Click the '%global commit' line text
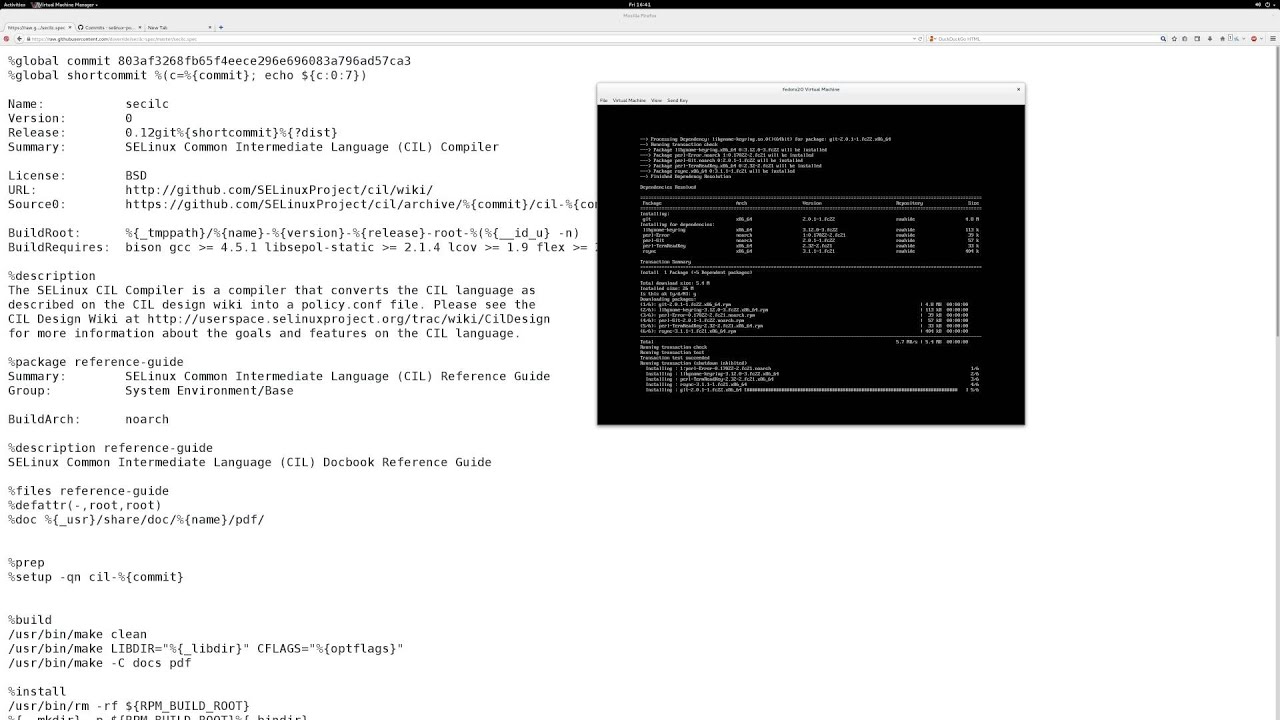The width and height of the screenshot is (1280, 720). [209, 61]
